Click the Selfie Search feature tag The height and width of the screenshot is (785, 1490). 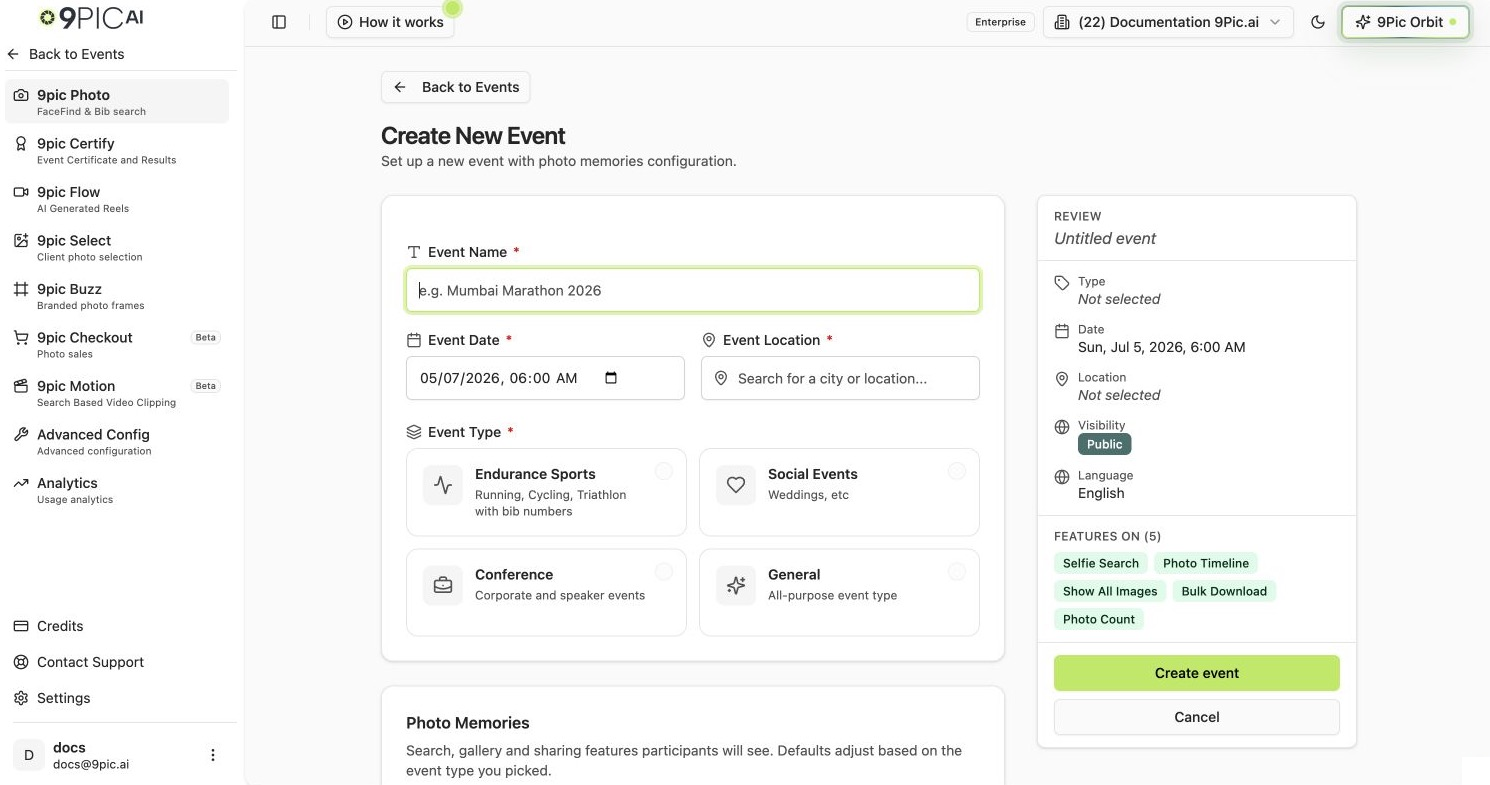1100,563
